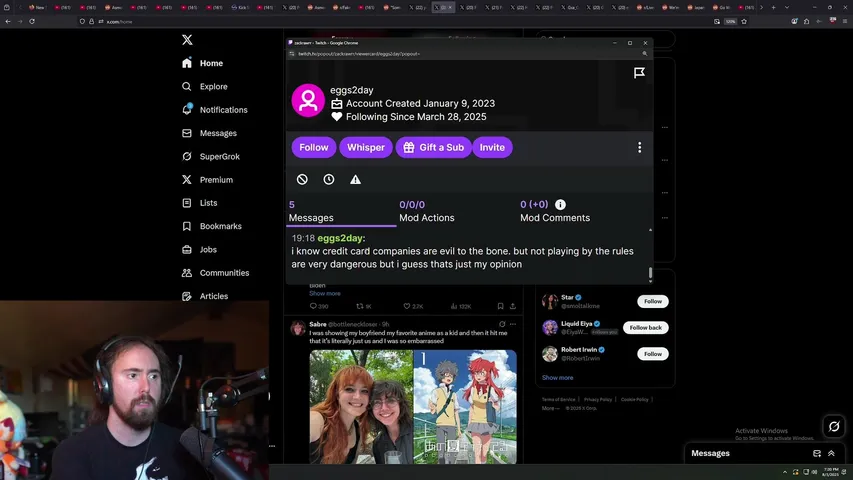Click the Grok icon on Sabre's post
Screen dimensions: 853x480
502,324
